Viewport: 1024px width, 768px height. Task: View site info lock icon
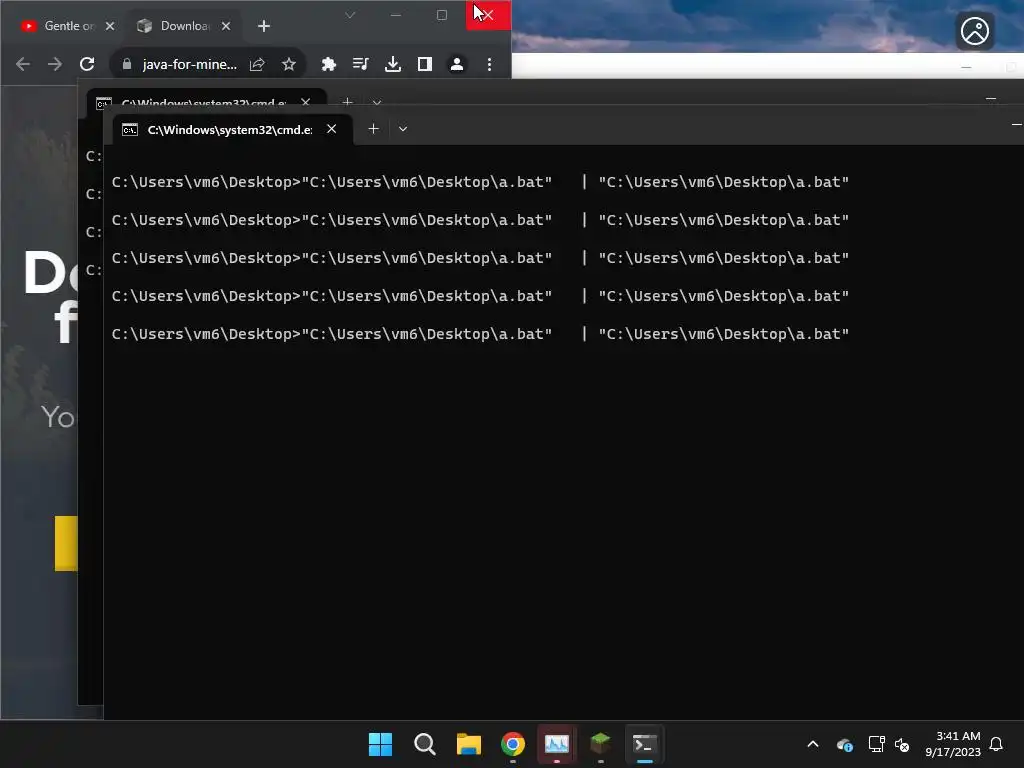pyautogui.click(x=127, y=64)
